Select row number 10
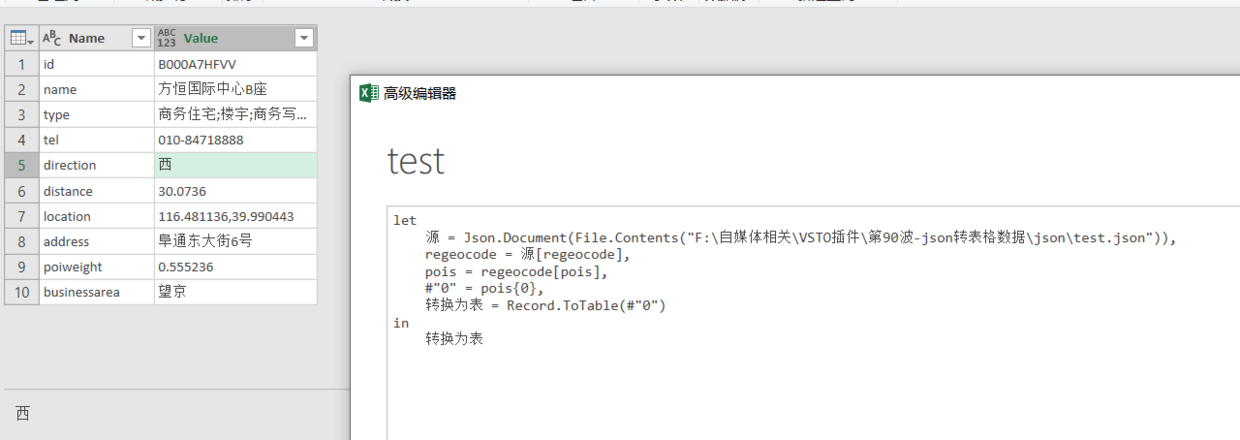 [x=21, y=292]
